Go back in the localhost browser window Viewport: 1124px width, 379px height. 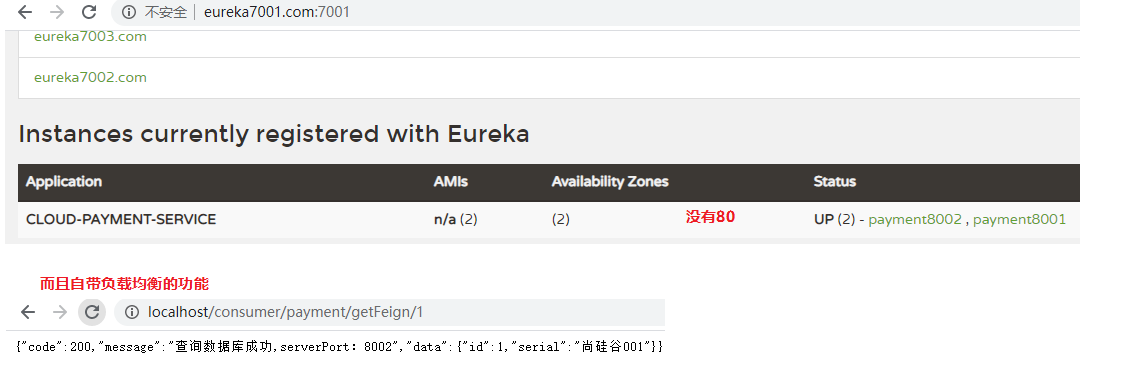(28, 312)
